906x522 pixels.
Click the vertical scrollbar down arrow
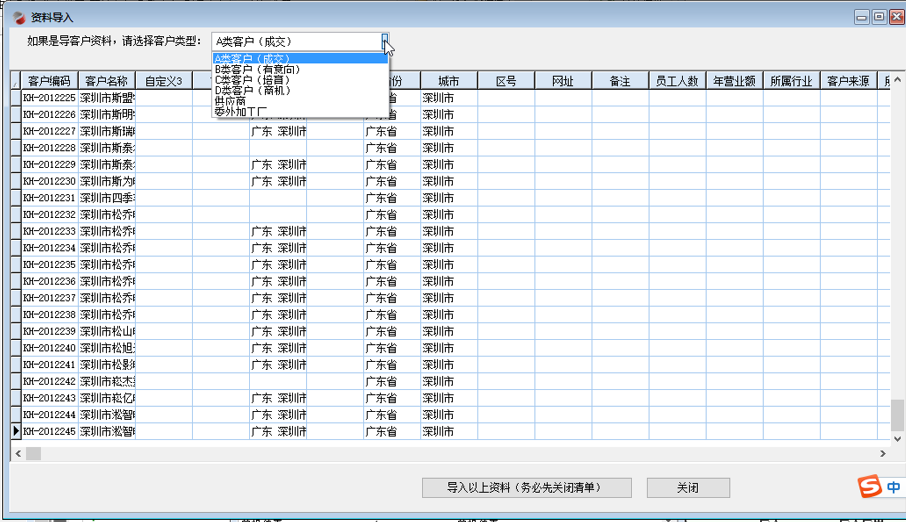pyautogui.click(x=897, y=439)
